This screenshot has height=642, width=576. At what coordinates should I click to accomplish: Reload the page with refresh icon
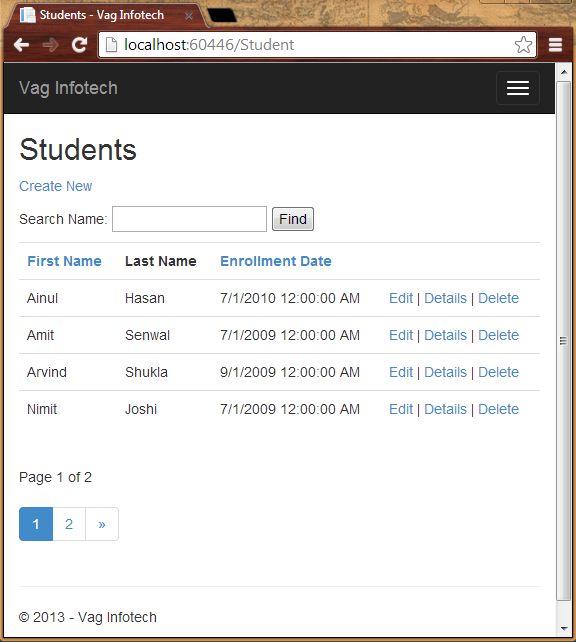79,45
